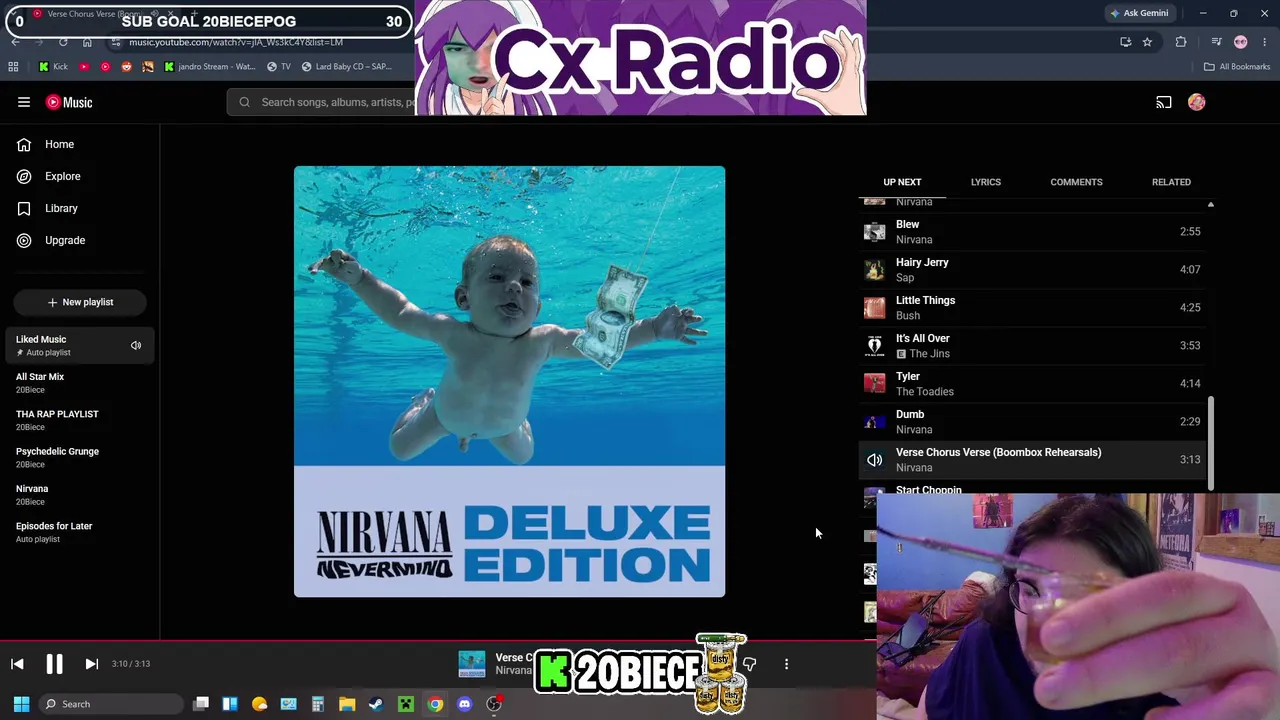Click the Windows taskbar Search box
The height and width of the screenshot is (720, 1280).
click(x=110, y=704)
